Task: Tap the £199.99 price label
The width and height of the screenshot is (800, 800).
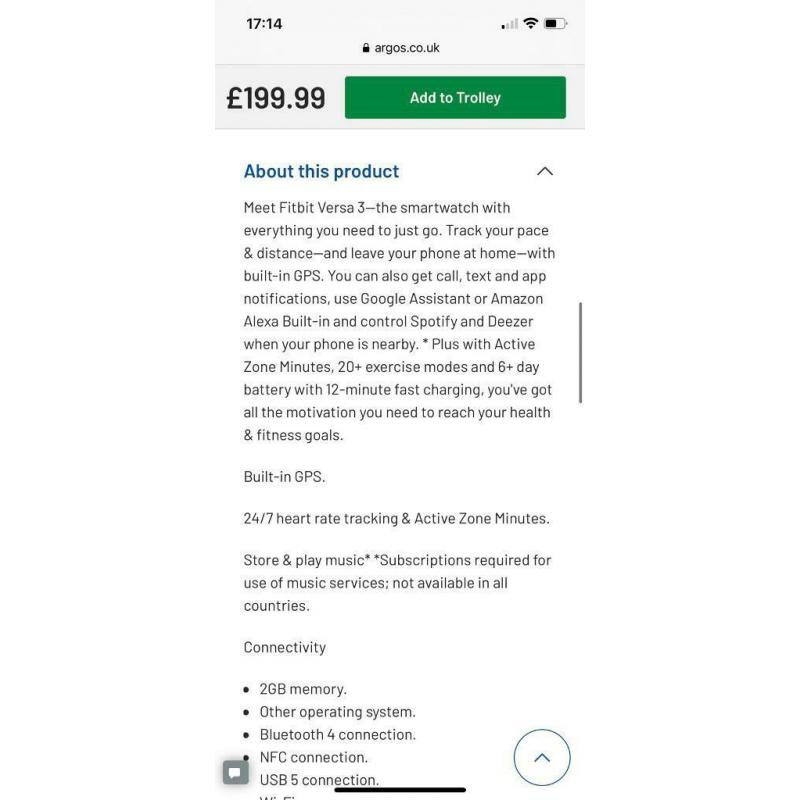Action: [x=276, y=98]
